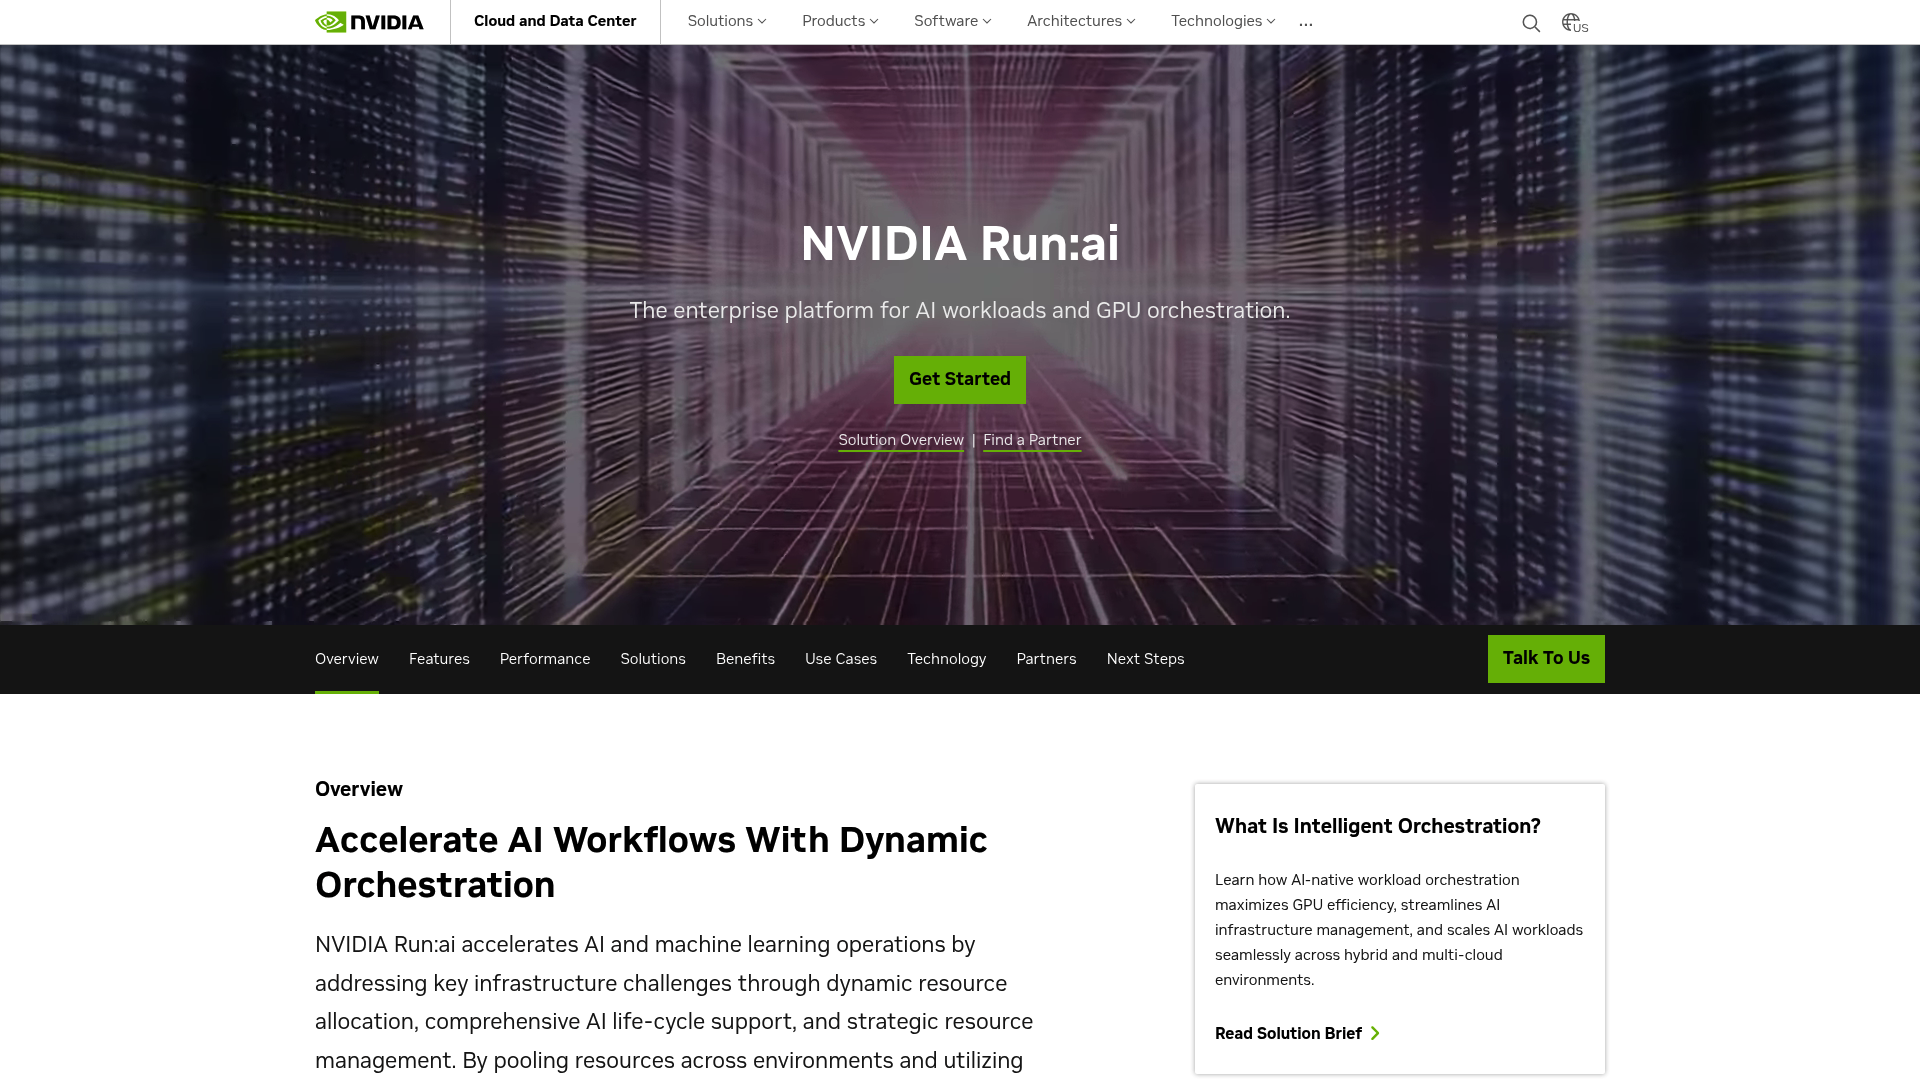Jump to the Technology section tab

[x=947, y=659]
